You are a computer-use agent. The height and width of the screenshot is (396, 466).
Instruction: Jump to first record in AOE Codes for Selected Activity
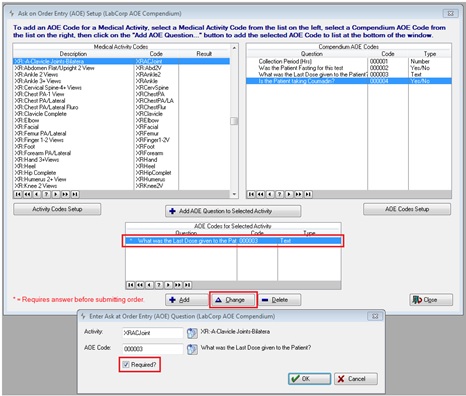(130, 285)
